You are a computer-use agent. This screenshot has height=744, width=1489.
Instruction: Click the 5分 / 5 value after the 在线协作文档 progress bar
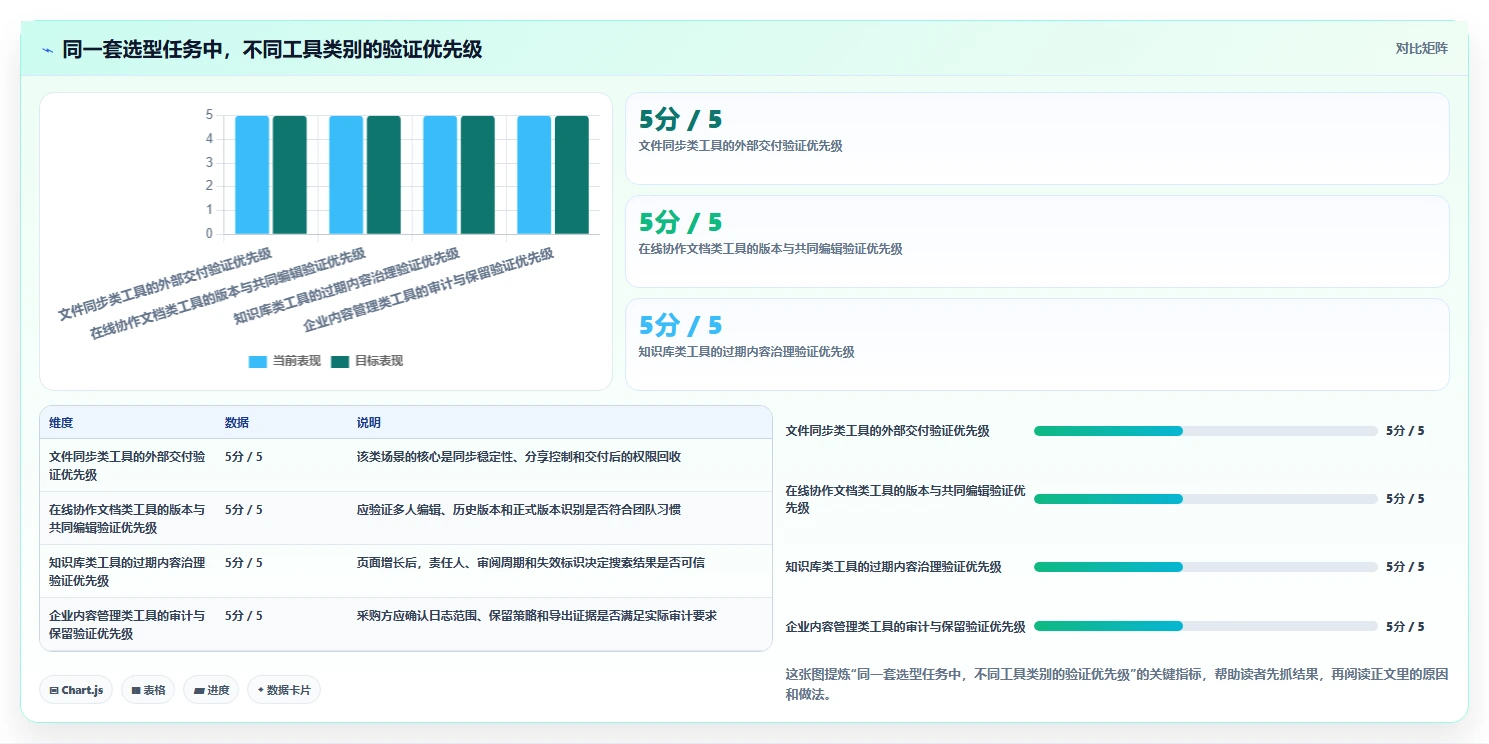click(x=1405, y=499)
